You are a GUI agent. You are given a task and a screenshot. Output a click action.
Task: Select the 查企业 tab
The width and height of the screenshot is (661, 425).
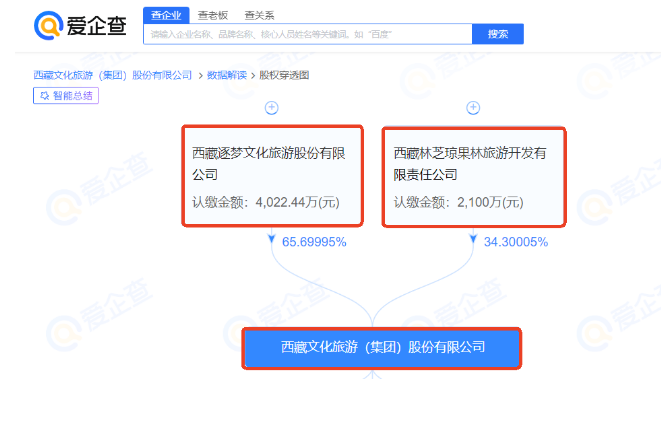166,15
